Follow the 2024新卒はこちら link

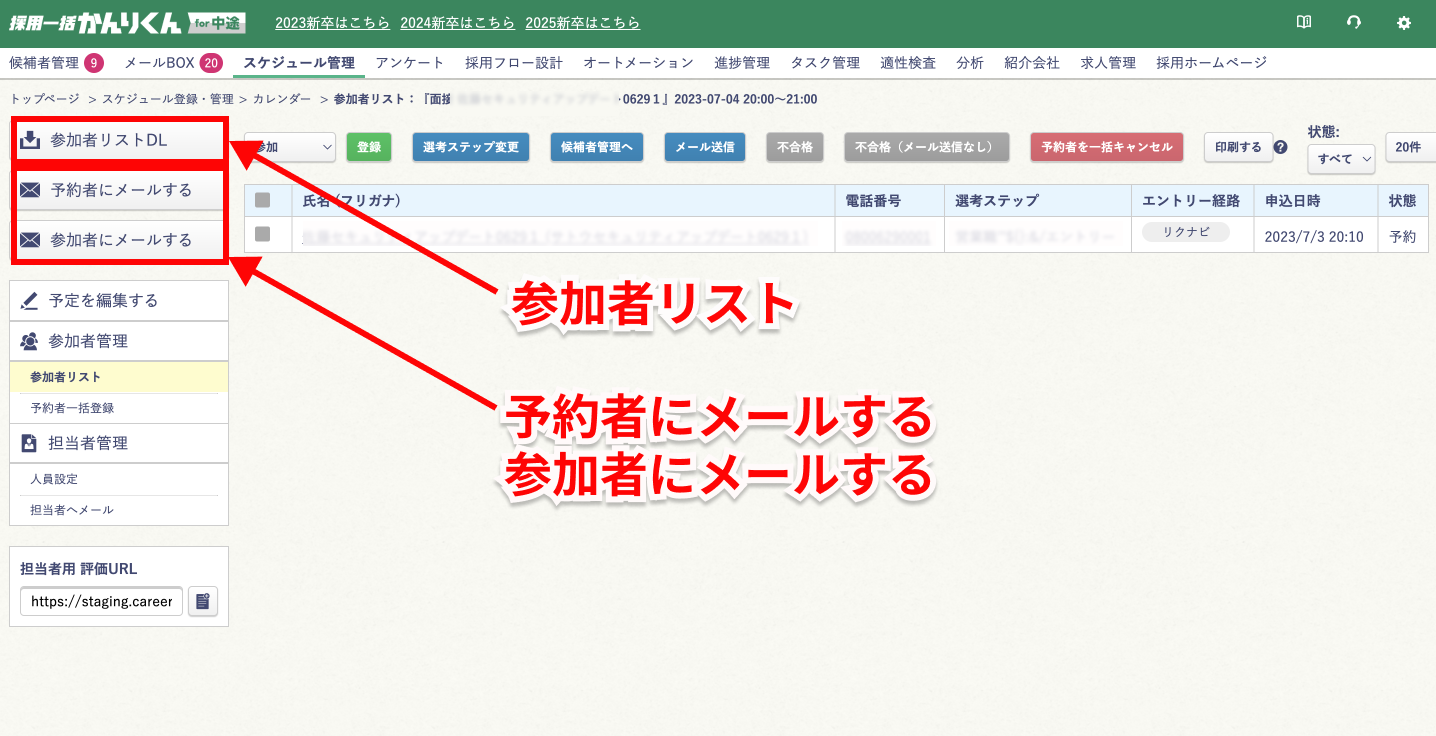(x=457, y=22)
